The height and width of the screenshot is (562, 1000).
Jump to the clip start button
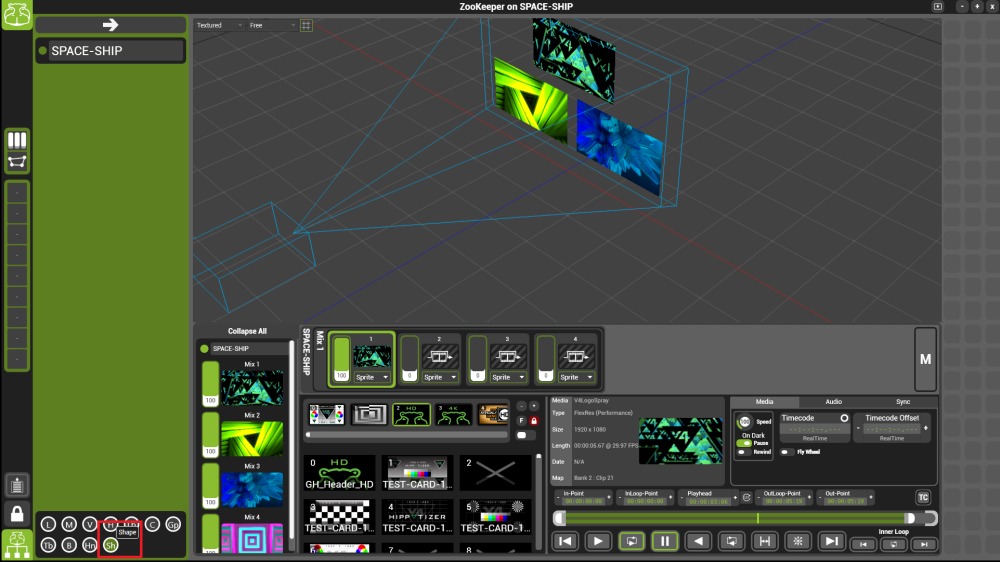pos(564,542)
